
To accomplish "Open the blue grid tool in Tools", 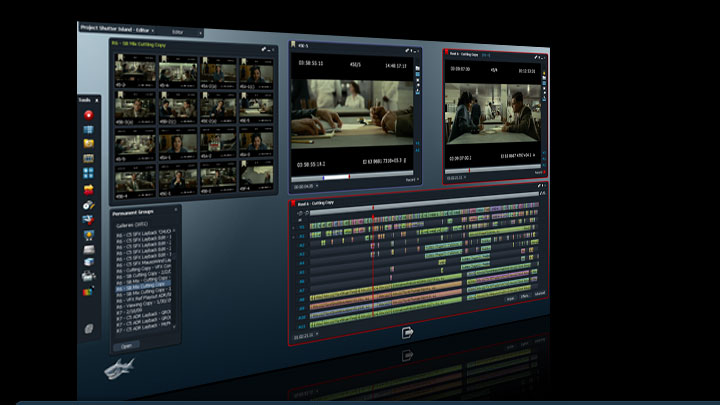I will pos(89,129).
